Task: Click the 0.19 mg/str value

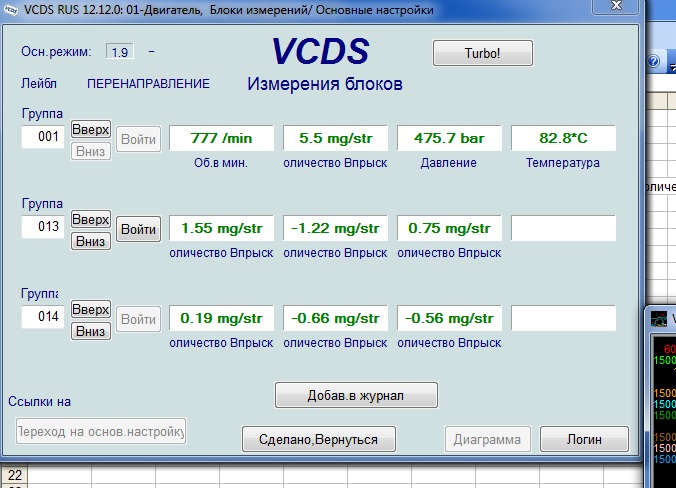Action: coord(221,318)
